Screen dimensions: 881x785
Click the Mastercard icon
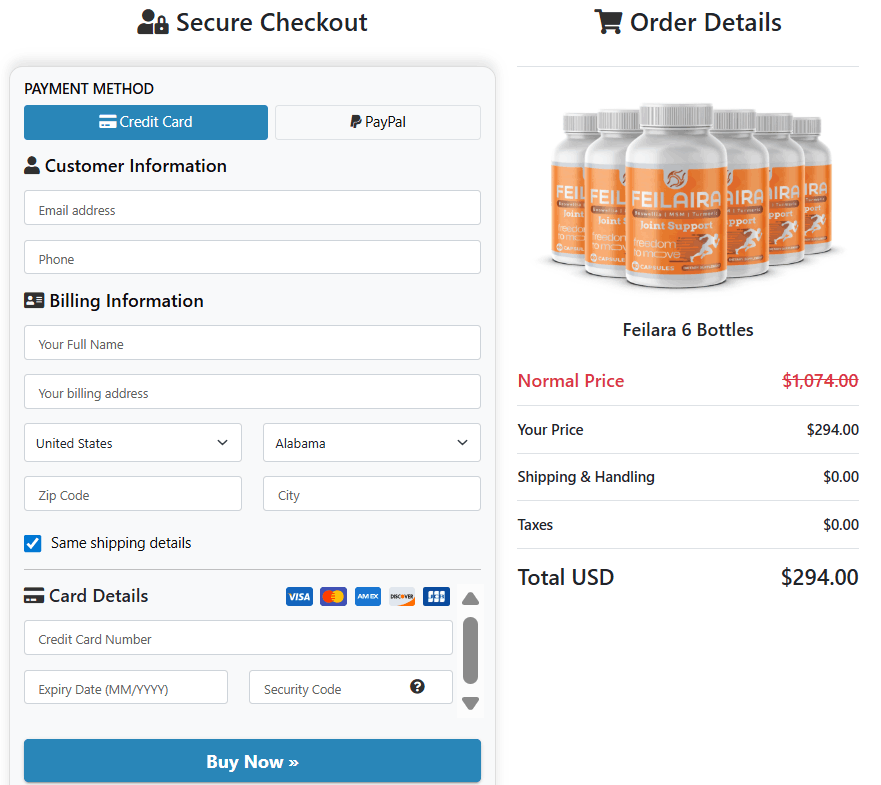[x=333, y=596]
